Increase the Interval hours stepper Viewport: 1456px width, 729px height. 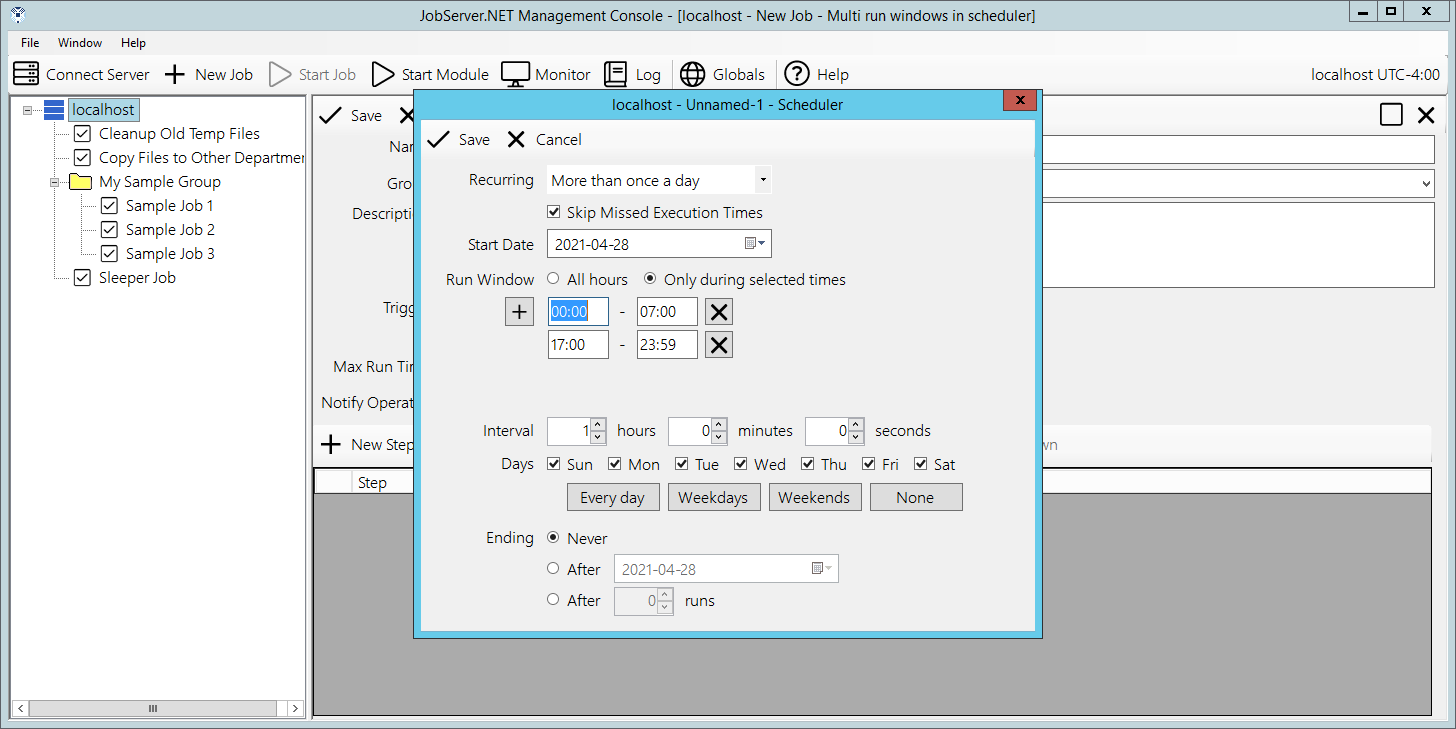597,425
